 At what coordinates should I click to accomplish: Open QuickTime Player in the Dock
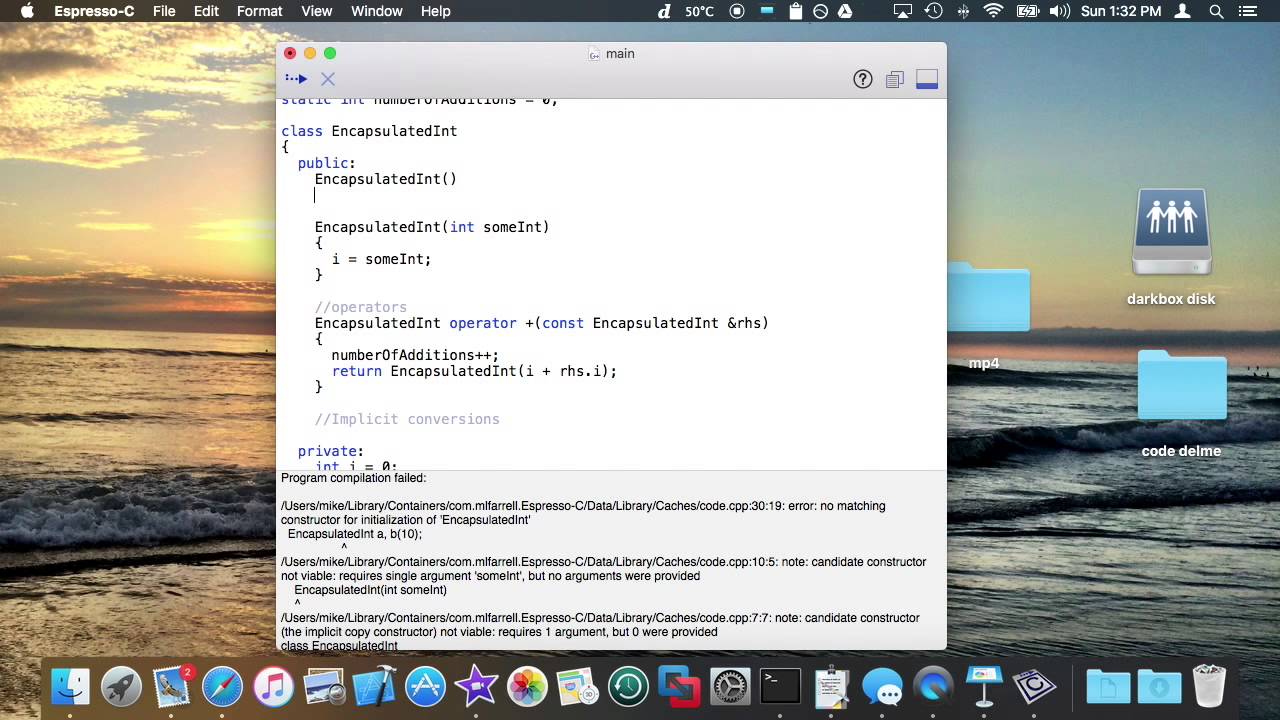click(x=933, y=686)
